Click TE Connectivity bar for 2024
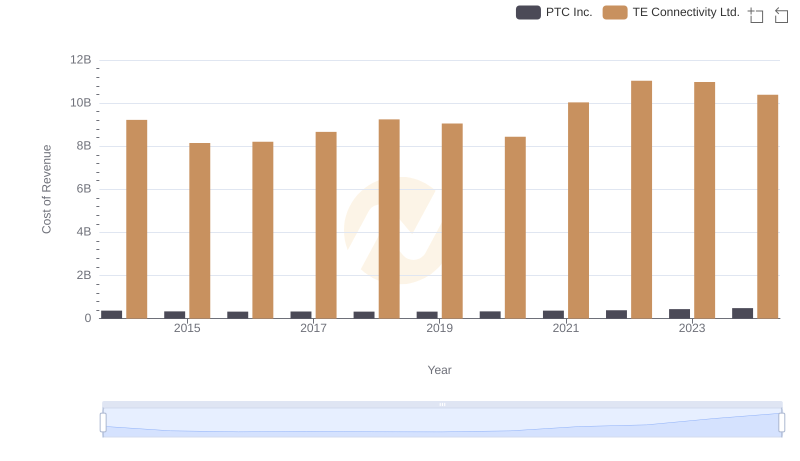The image size is (800, 461). (x=767, y=207)
